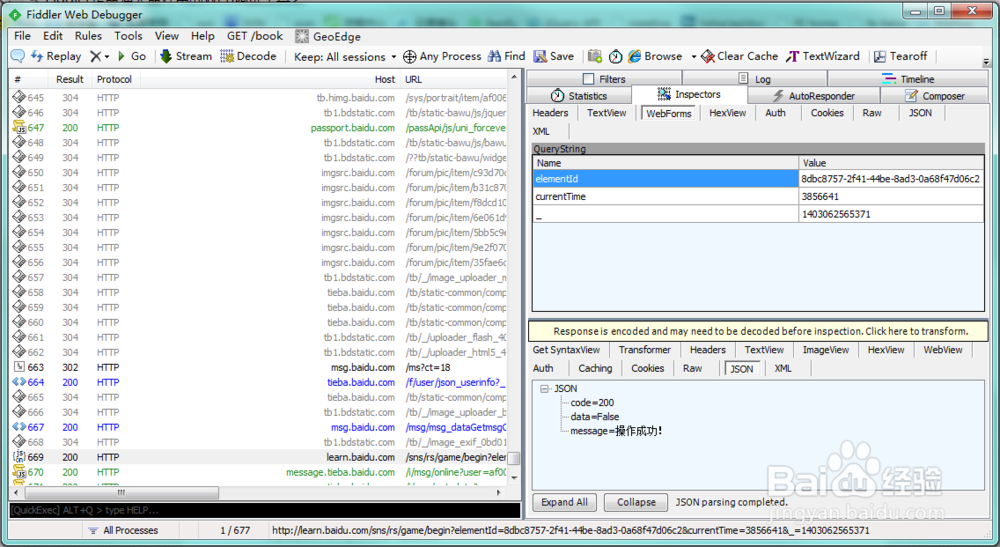
Task: Click the timer stopwatch icon
Action: [x=615, y=57]
